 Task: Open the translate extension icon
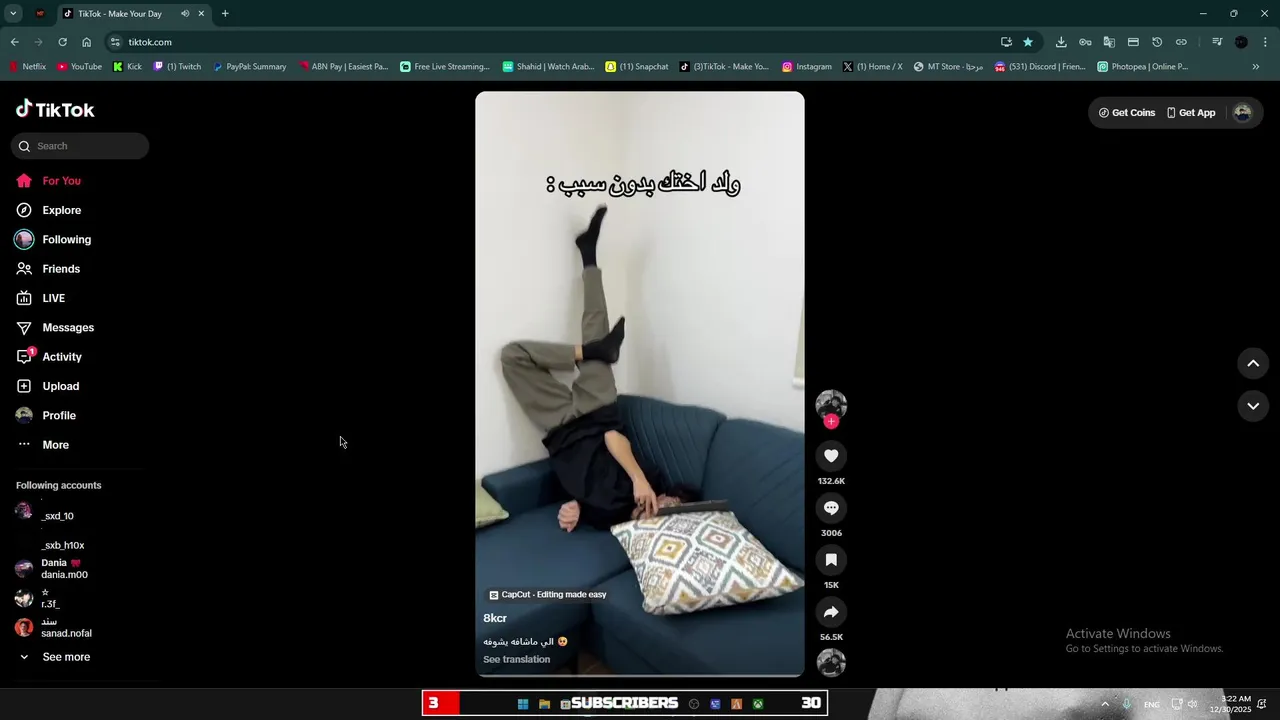[1109, 42]
